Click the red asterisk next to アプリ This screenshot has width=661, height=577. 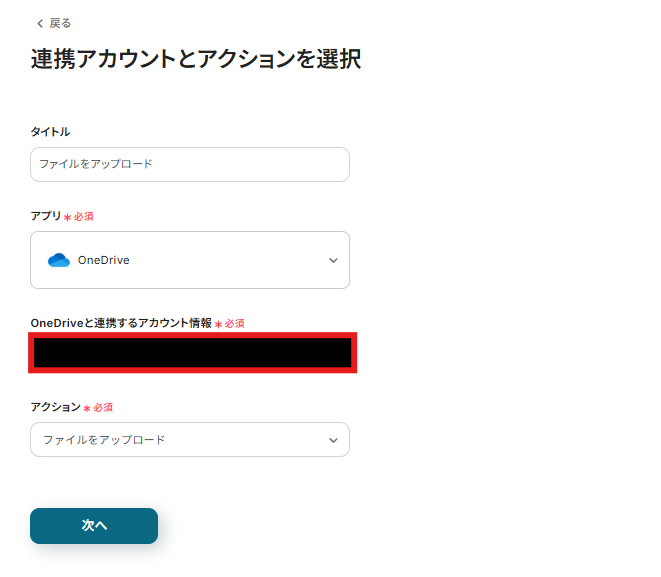click(67, 217)
